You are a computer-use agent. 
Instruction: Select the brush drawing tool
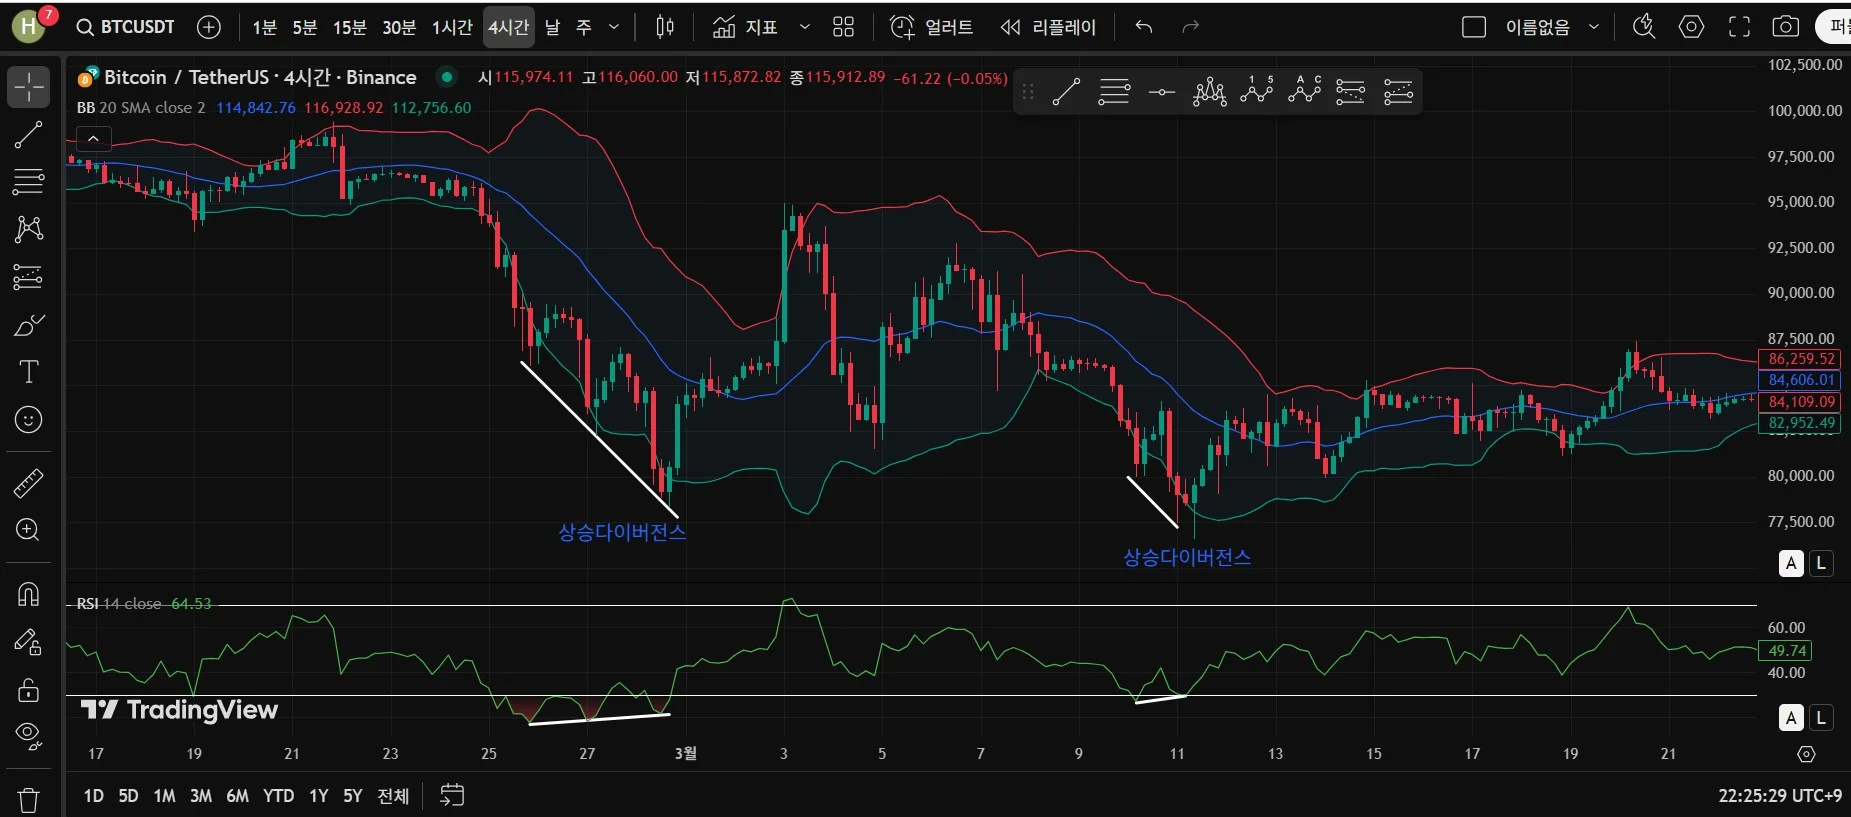click(x=28, y=325)
